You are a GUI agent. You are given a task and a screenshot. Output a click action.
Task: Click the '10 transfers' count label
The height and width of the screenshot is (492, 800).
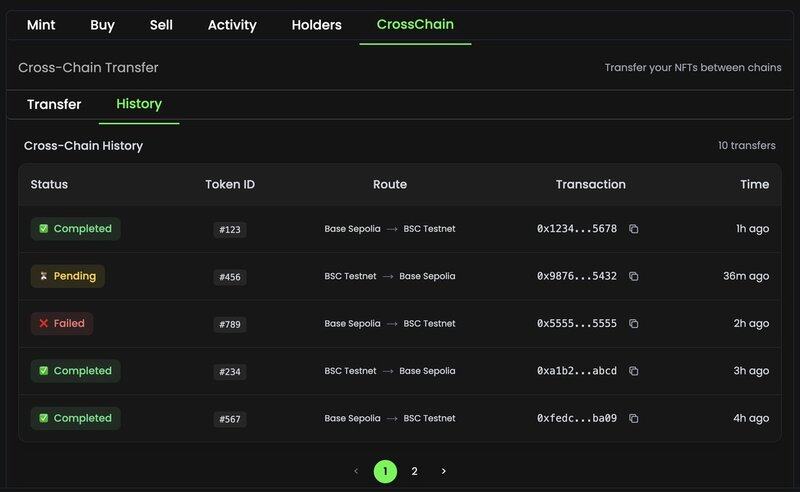pyautogui.click(x=747, y=145)
